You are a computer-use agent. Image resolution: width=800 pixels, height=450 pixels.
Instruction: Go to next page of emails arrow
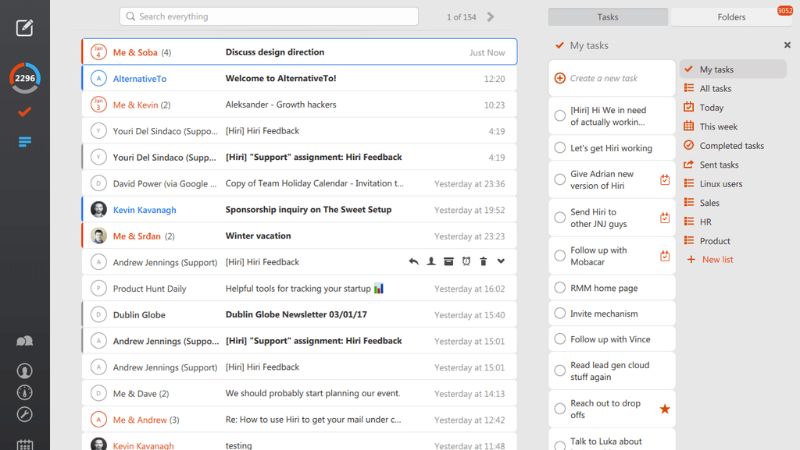[490, 17]
